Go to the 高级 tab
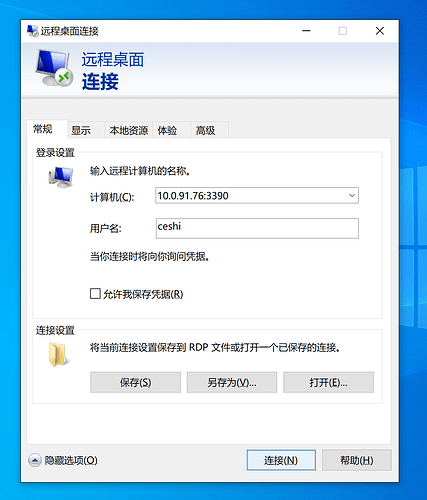The image size is (427, 500). (x=205, y=130)
